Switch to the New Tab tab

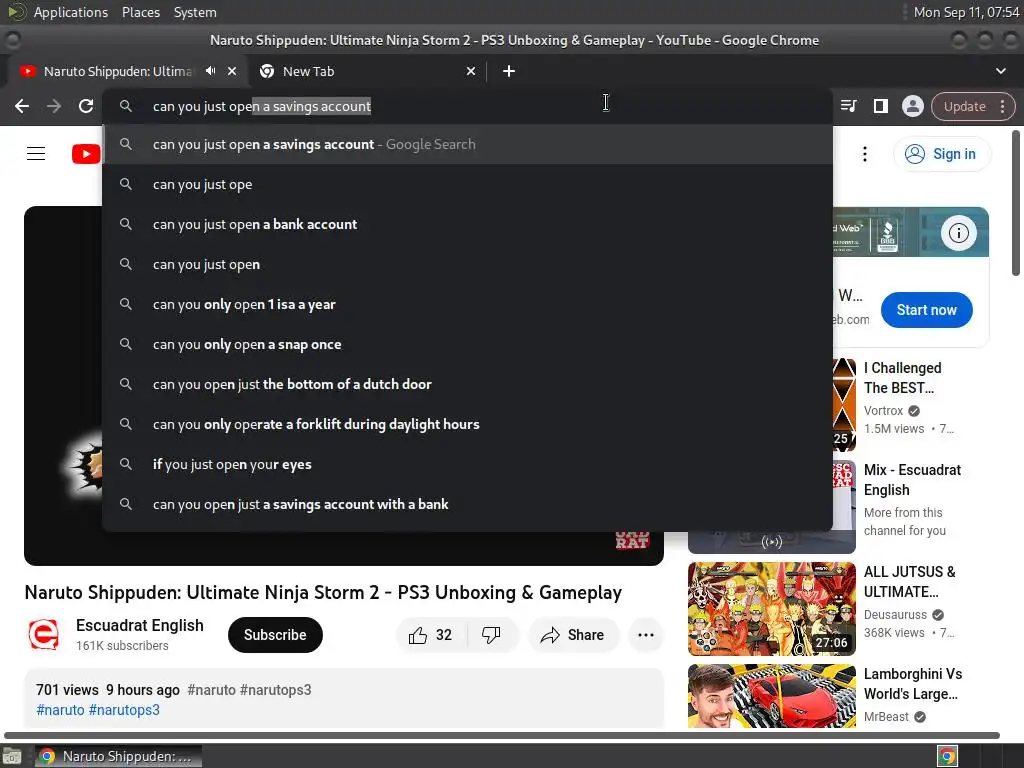[367, 71]
